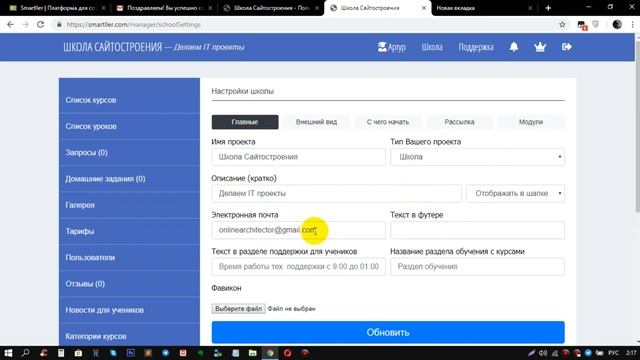Image resolution: width=640 pixels, height=360 pixels.
Task: Open the Поддержка menu in header
Action: (476, 47)
